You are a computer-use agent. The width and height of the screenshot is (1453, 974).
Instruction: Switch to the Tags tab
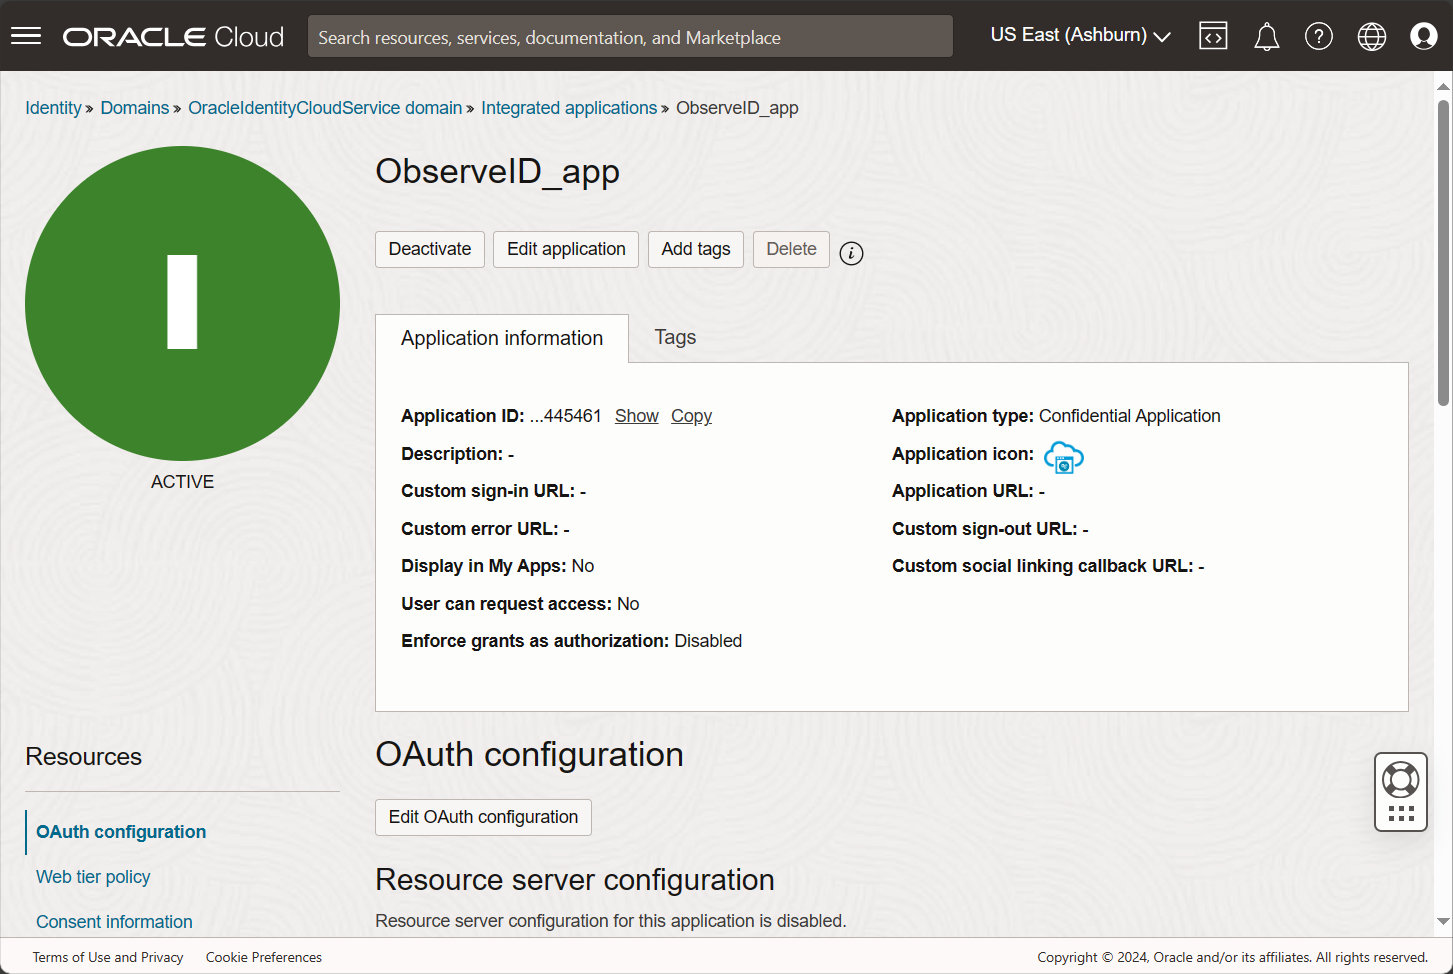click(x=675, y=338)
